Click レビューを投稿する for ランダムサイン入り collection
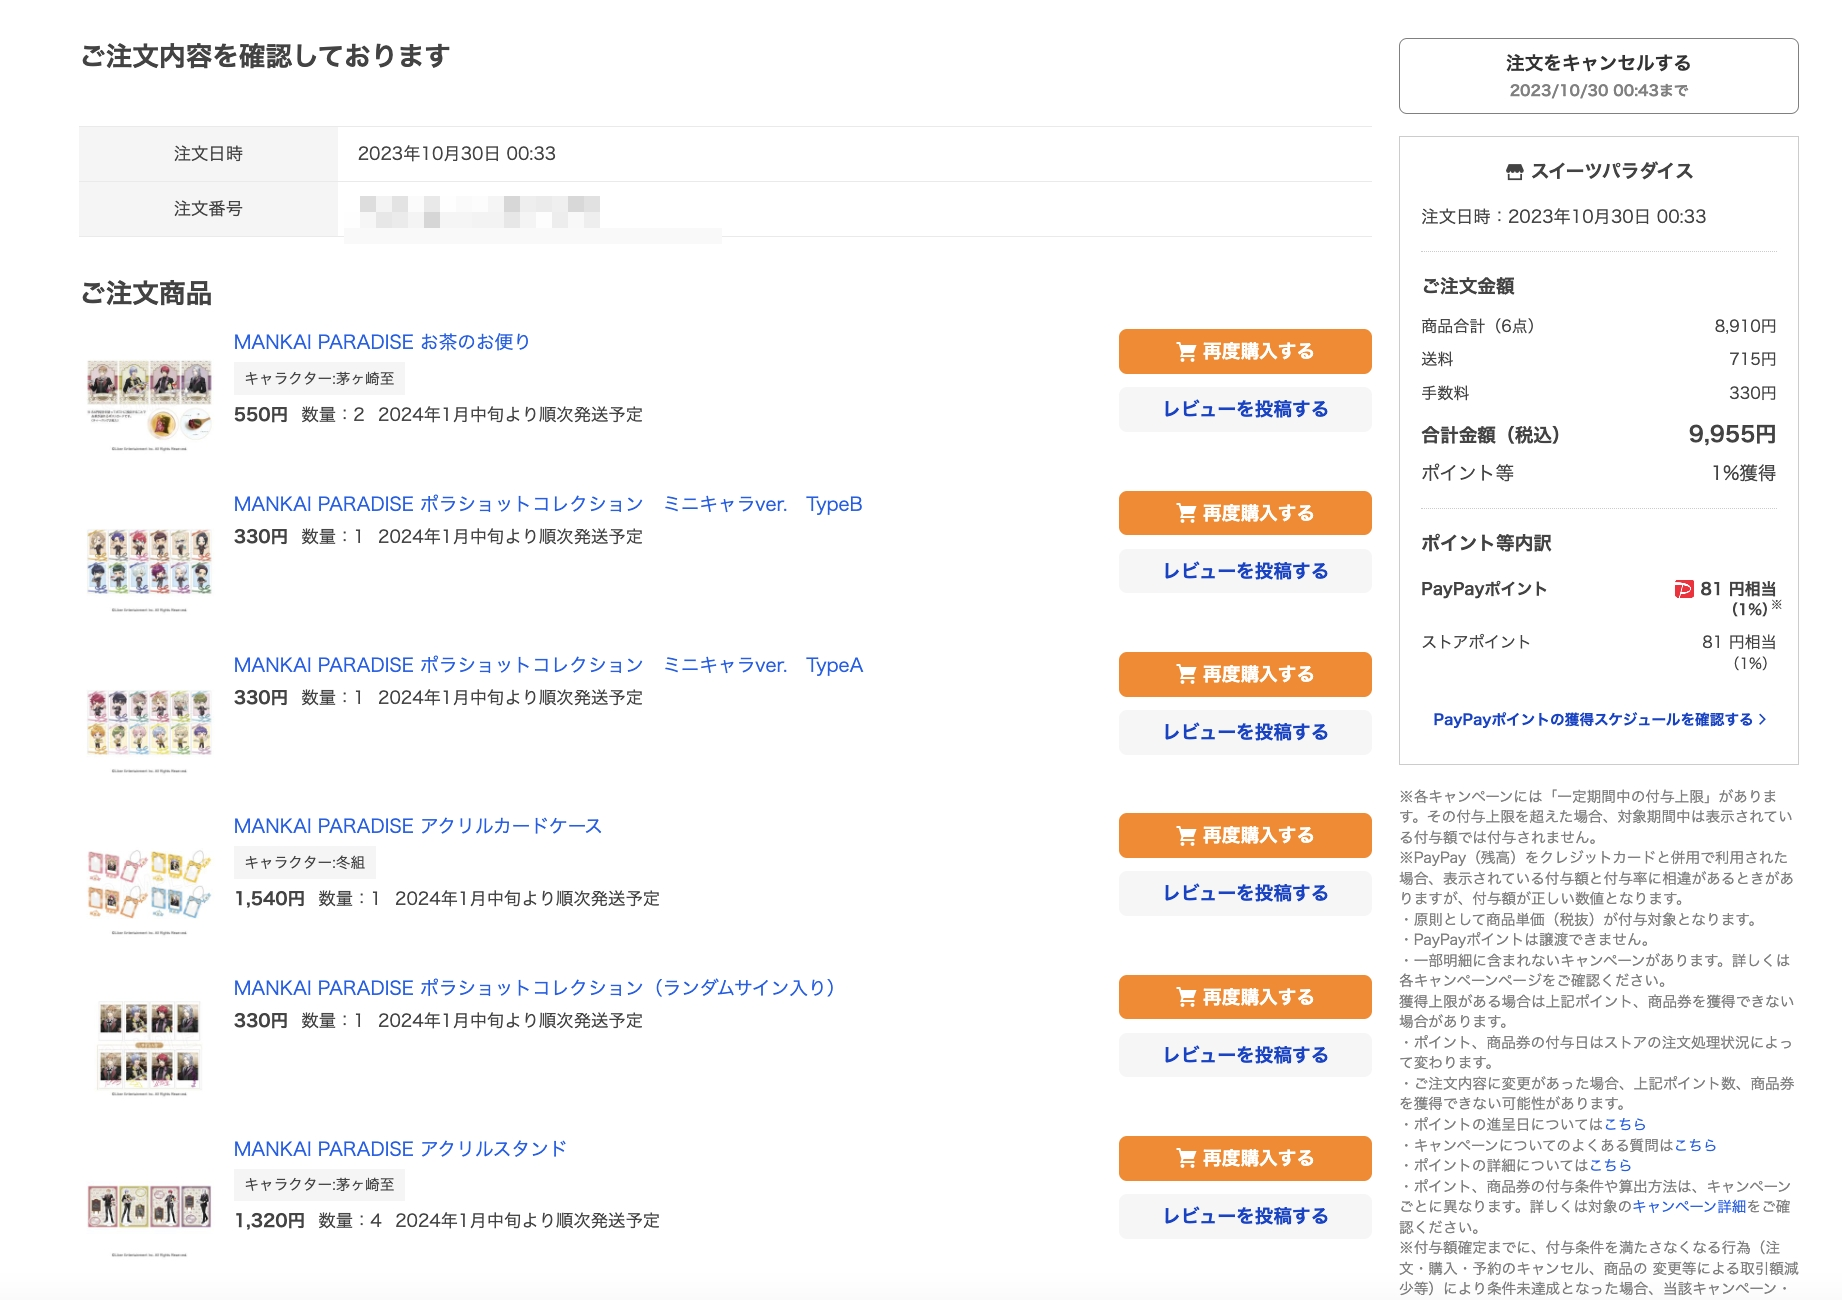Image resolution: width=1842 pixels, height=1300 pixels. click(1245, 1055)
